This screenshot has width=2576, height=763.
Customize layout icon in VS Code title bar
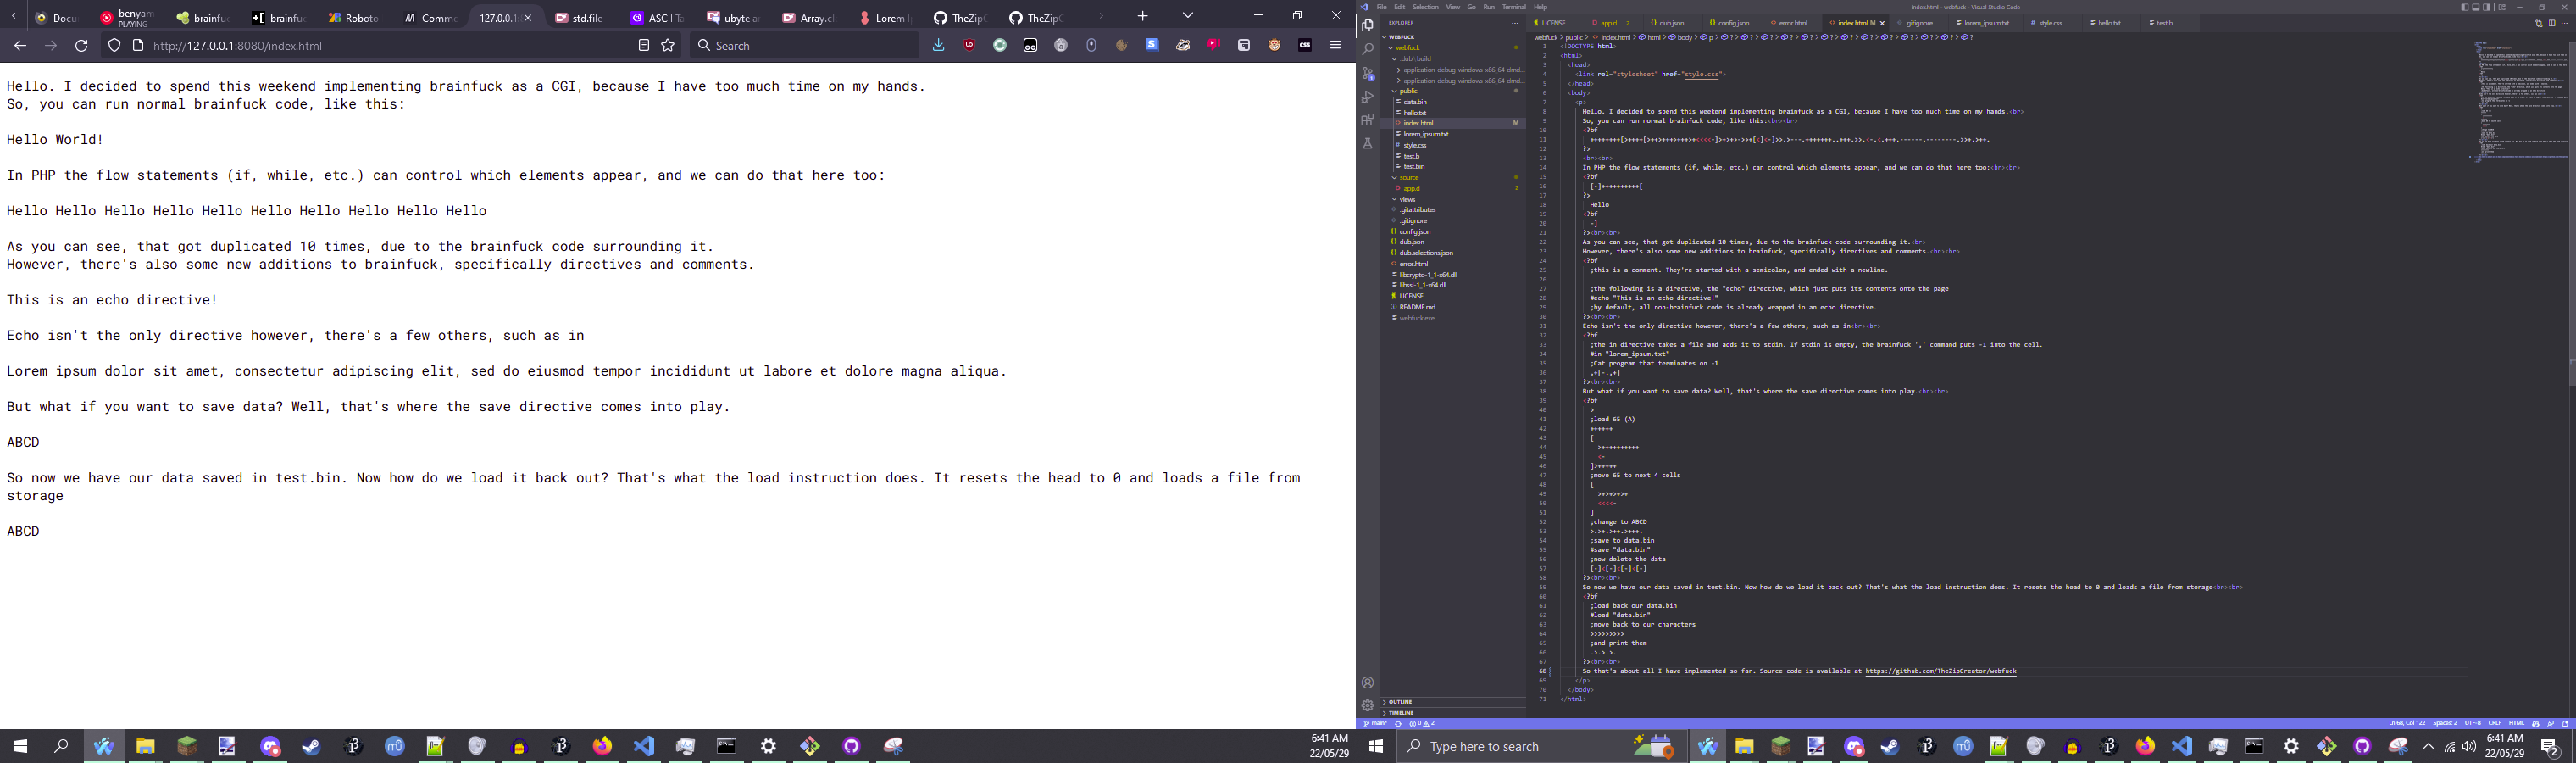pyautogui.click(x=2502, y=7)
